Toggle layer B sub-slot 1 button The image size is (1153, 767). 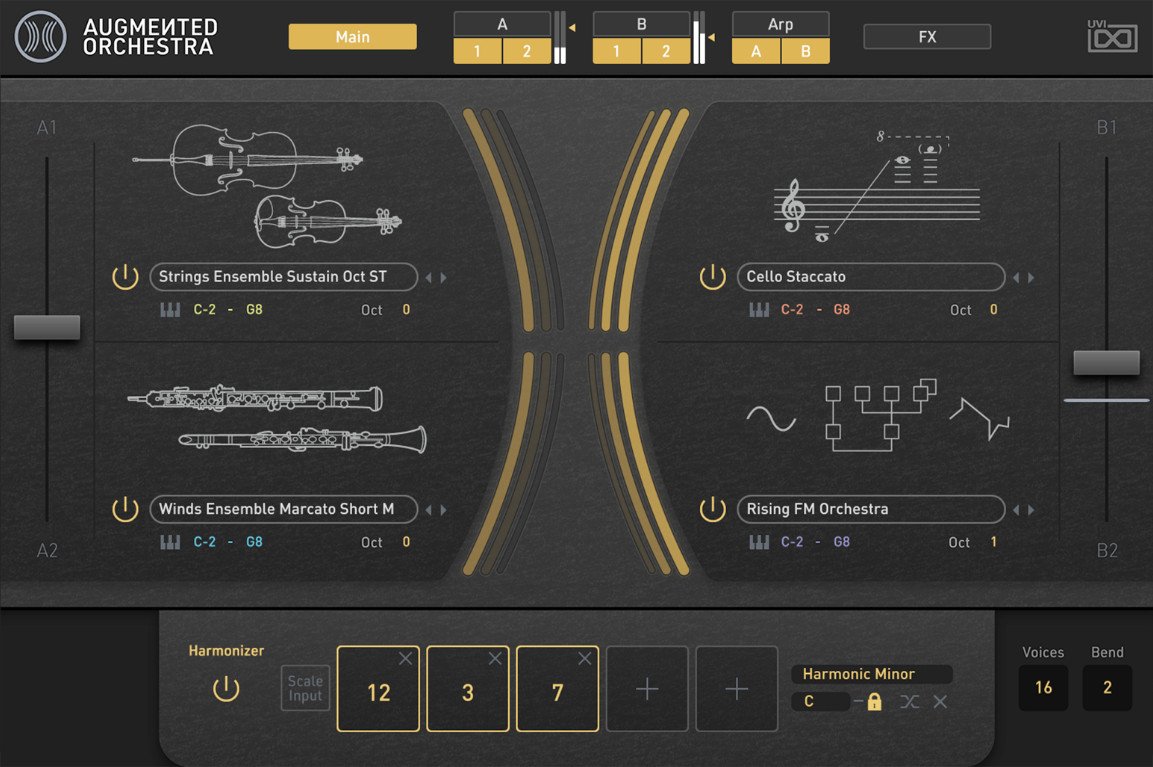point(616,51)
